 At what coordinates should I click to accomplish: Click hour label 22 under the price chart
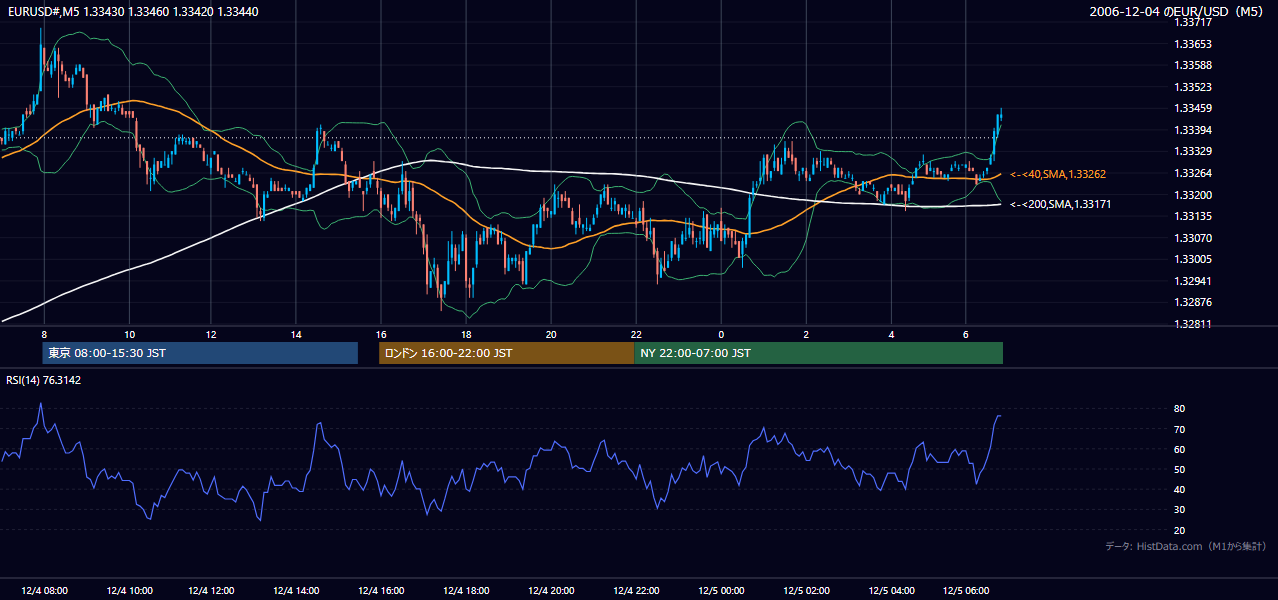click(636, 333)
